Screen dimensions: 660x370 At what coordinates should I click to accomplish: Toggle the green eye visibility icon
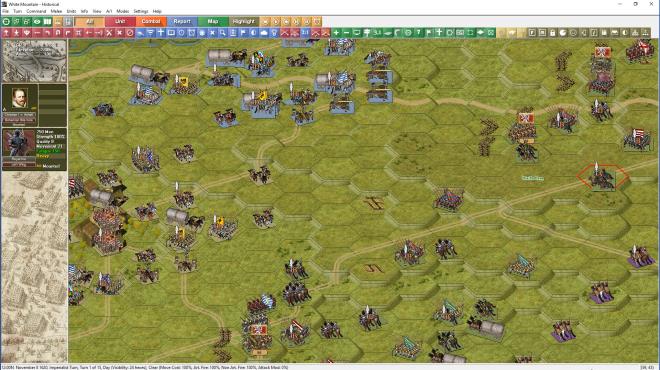point(37,21)
